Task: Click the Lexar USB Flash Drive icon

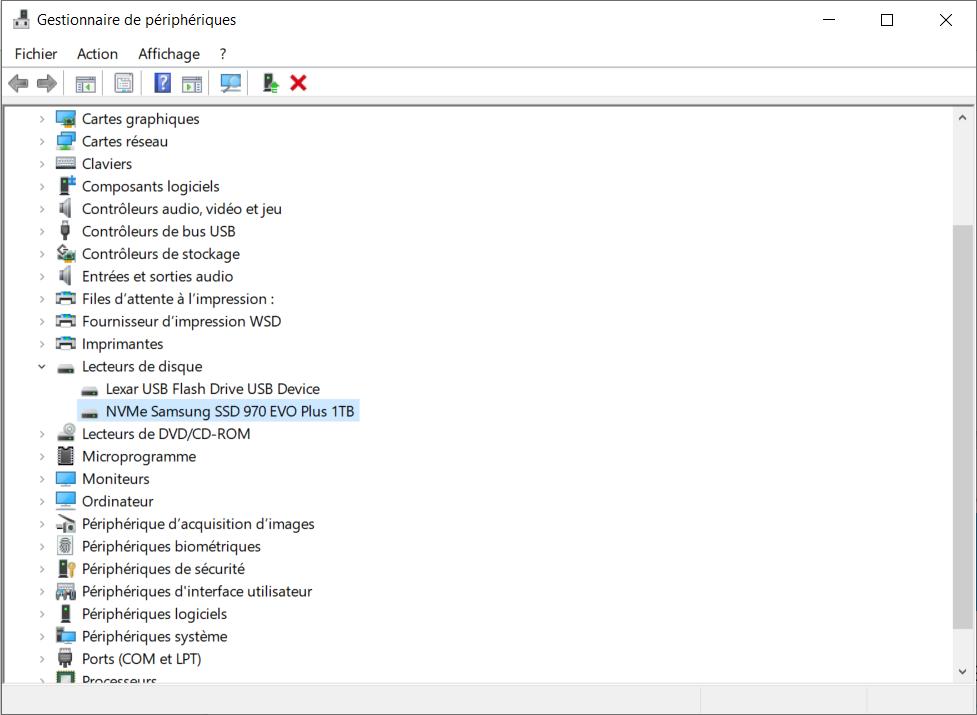Action: [90, 389]
